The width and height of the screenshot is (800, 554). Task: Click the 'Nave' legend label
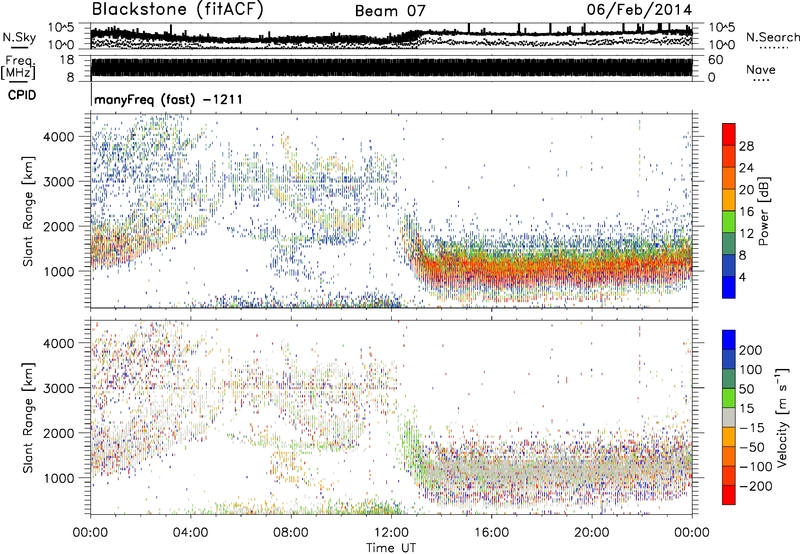760,69
